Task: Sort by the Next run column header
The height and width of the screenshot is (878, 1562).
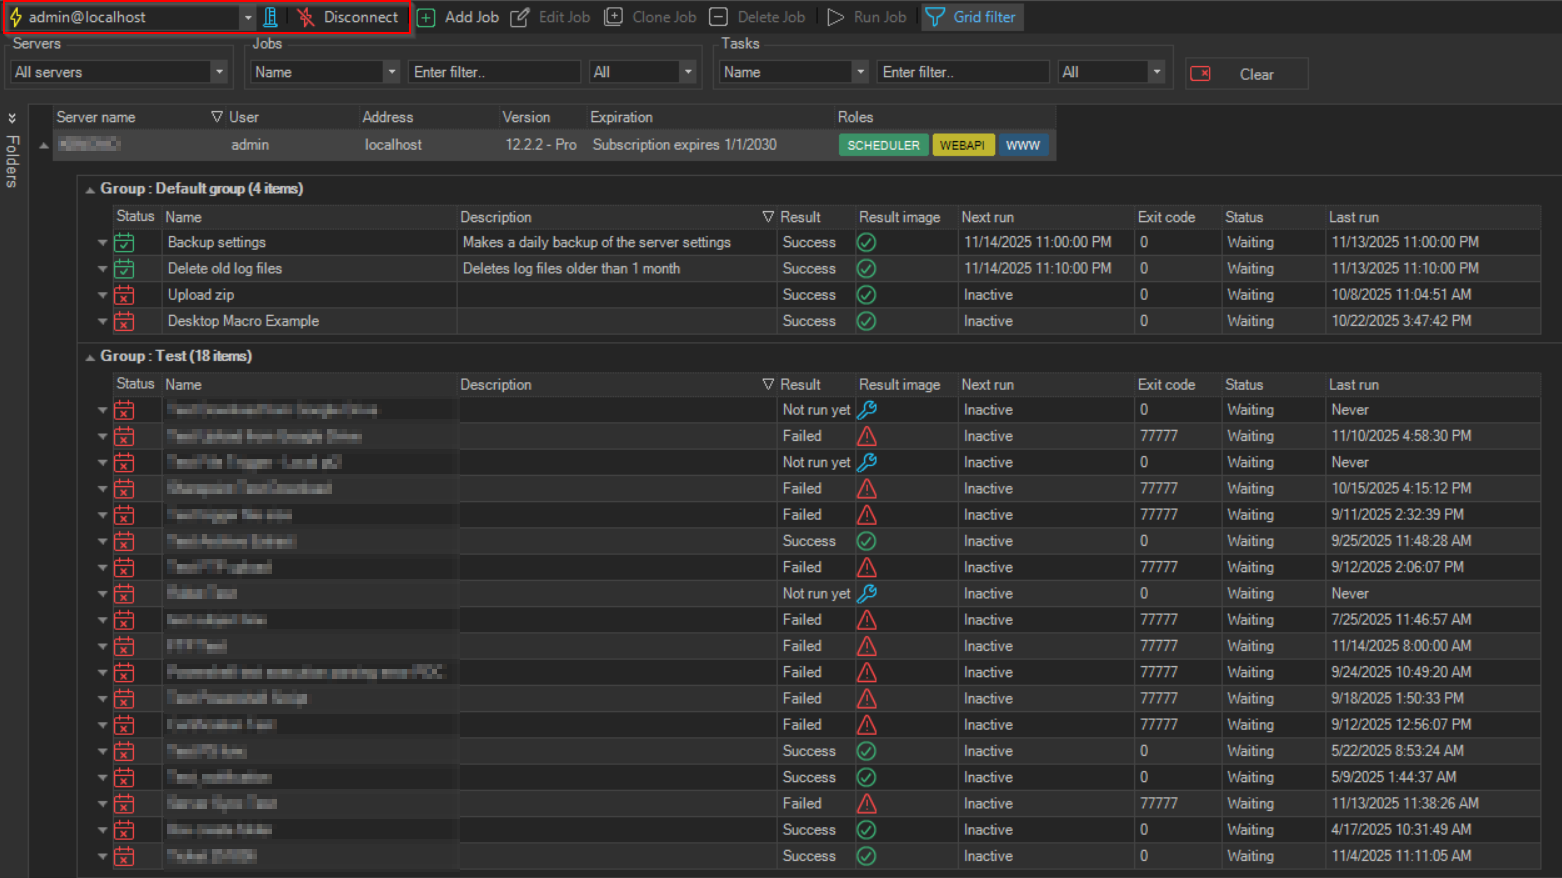Action: (987, 217)
